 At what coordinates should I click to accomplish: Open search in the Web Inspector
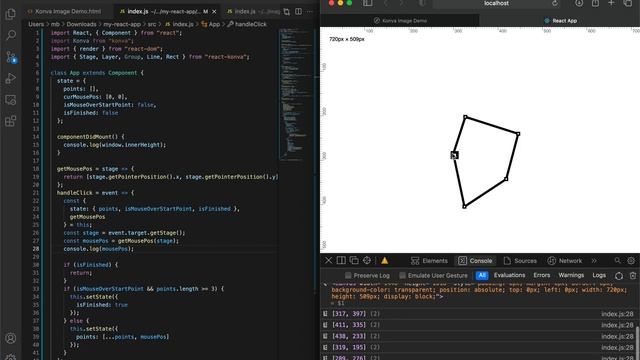[x=618, y=260]
